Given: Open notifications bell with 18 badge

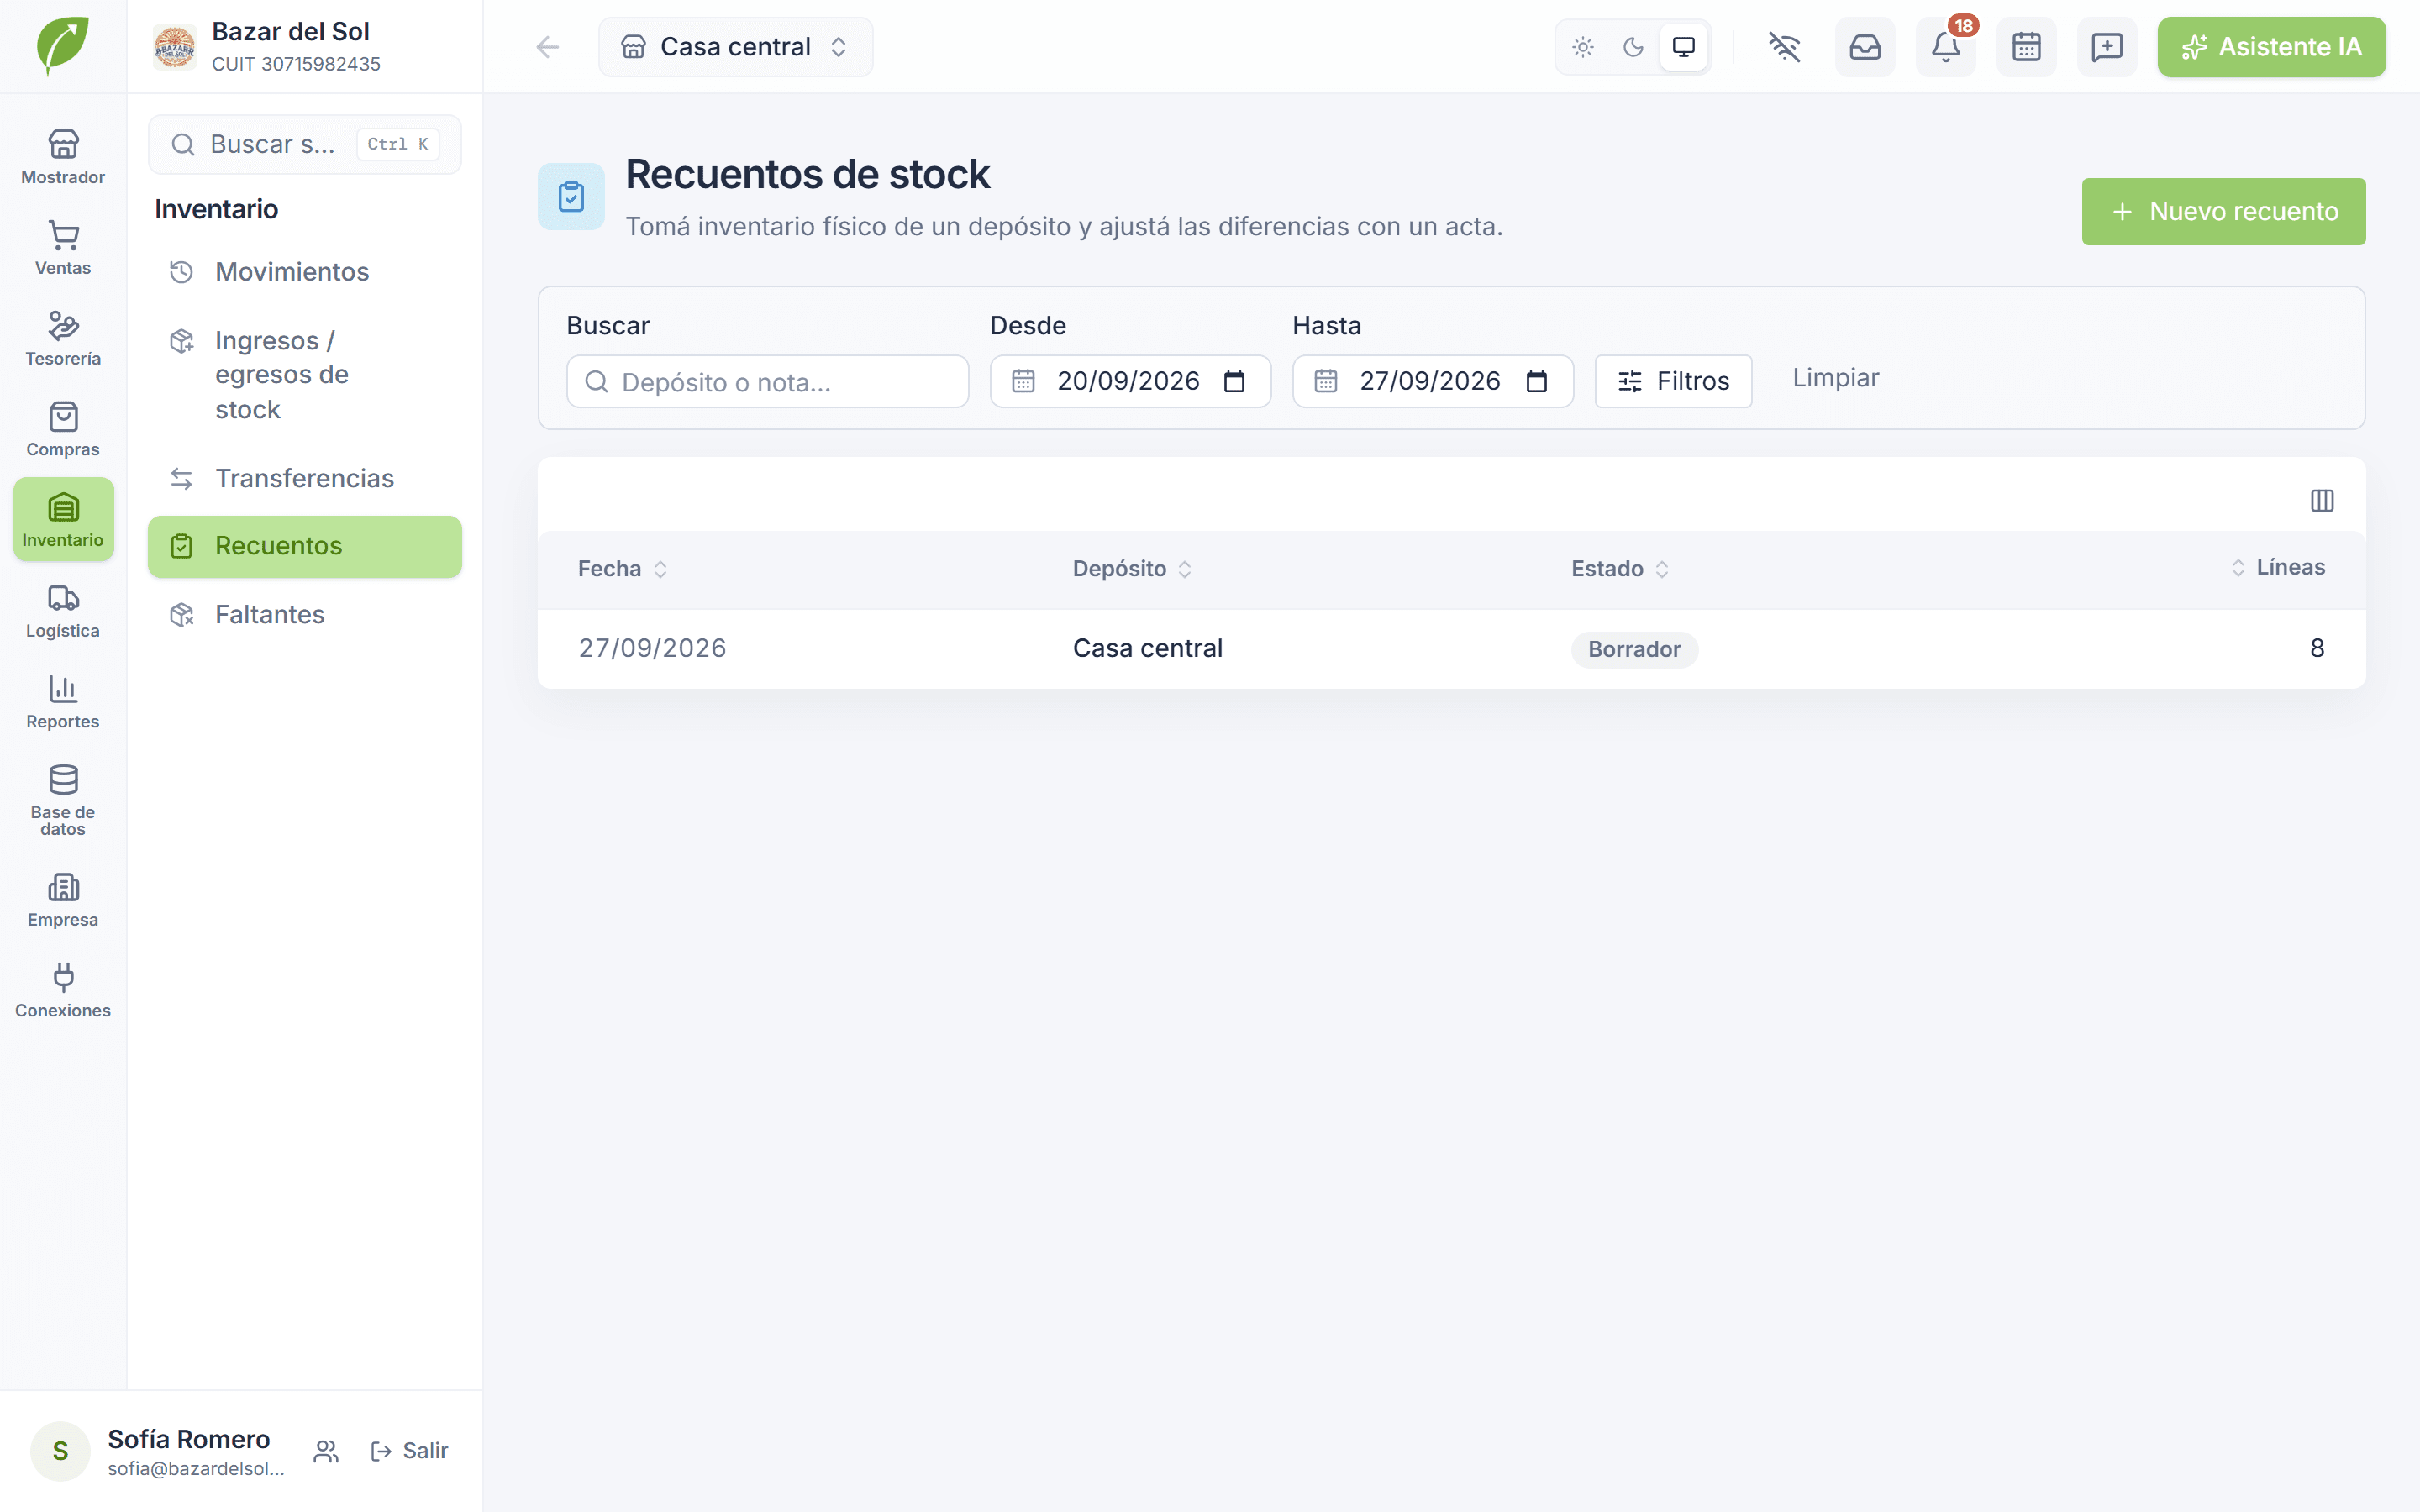Looking at the screenshot, I should click(1946, 47).
